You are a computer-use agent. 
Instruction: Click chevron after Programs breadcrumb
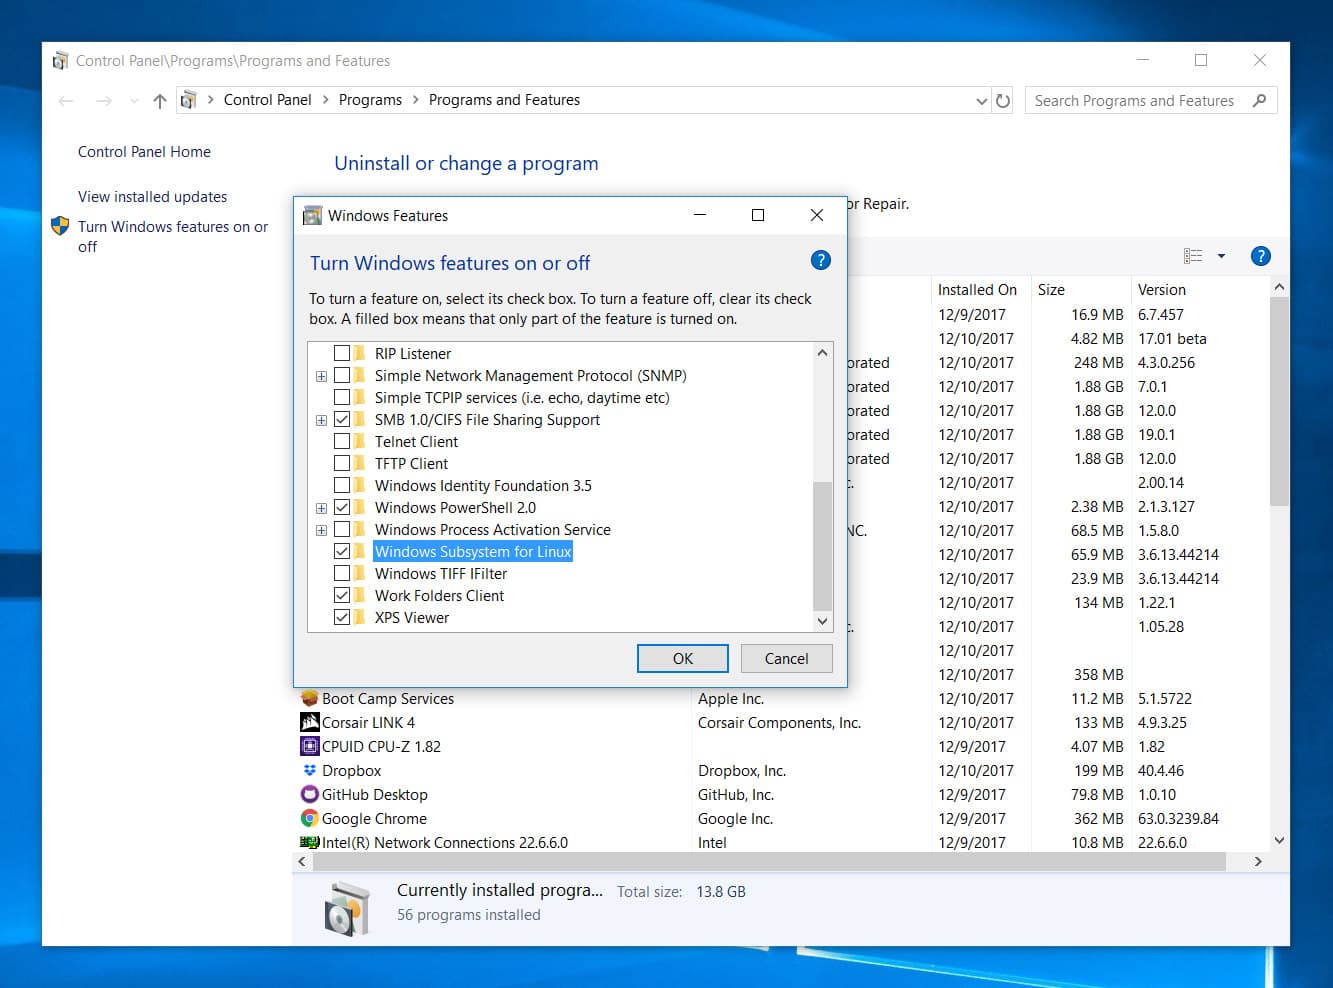coord(416,100)
